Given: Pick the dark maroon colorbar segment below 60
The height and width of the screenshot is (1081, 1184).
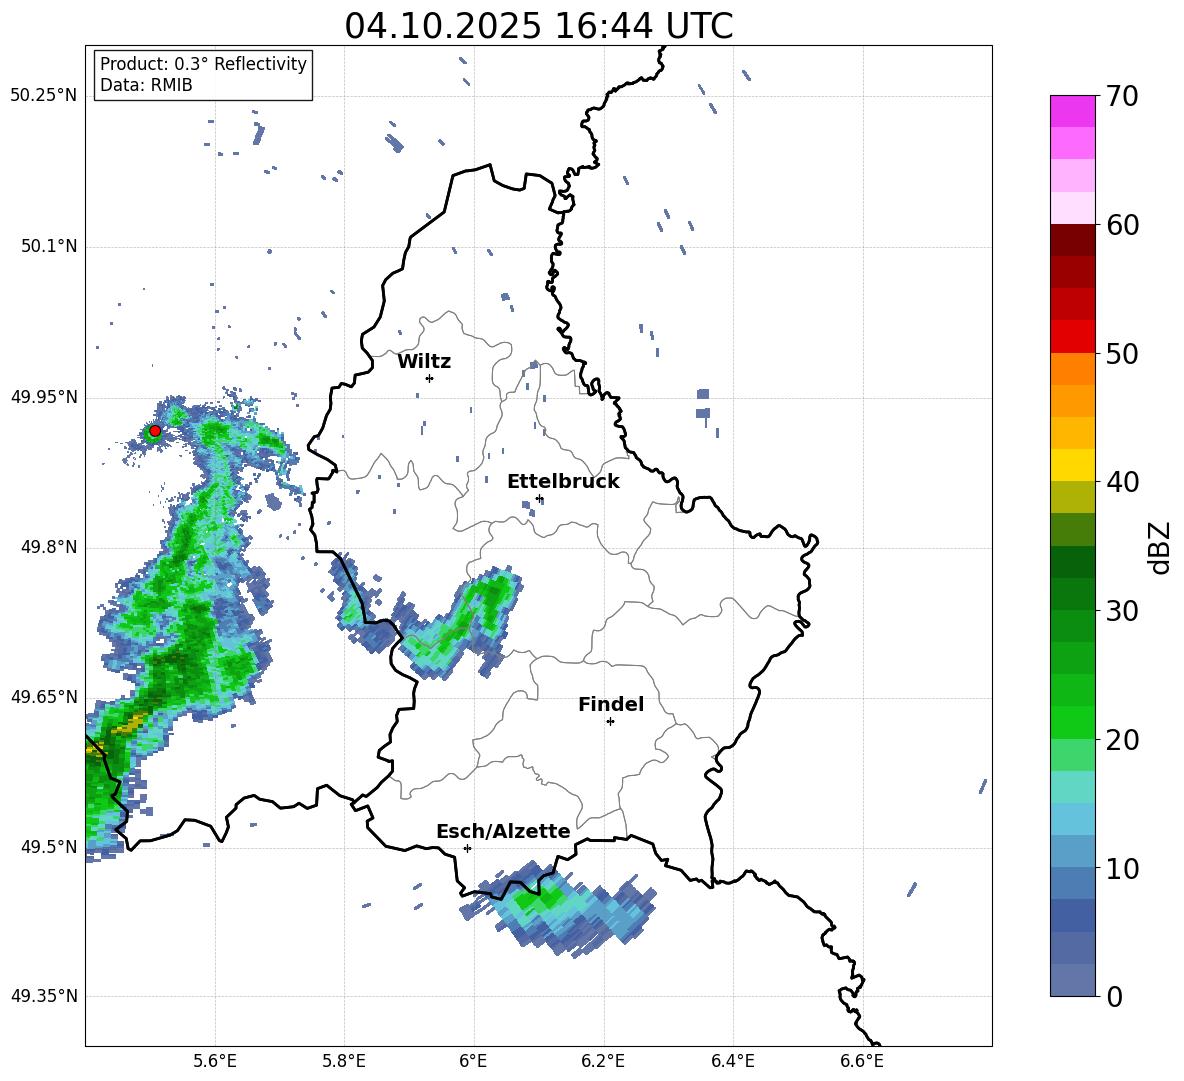Looking at the screenshot, I should 1072,240.
